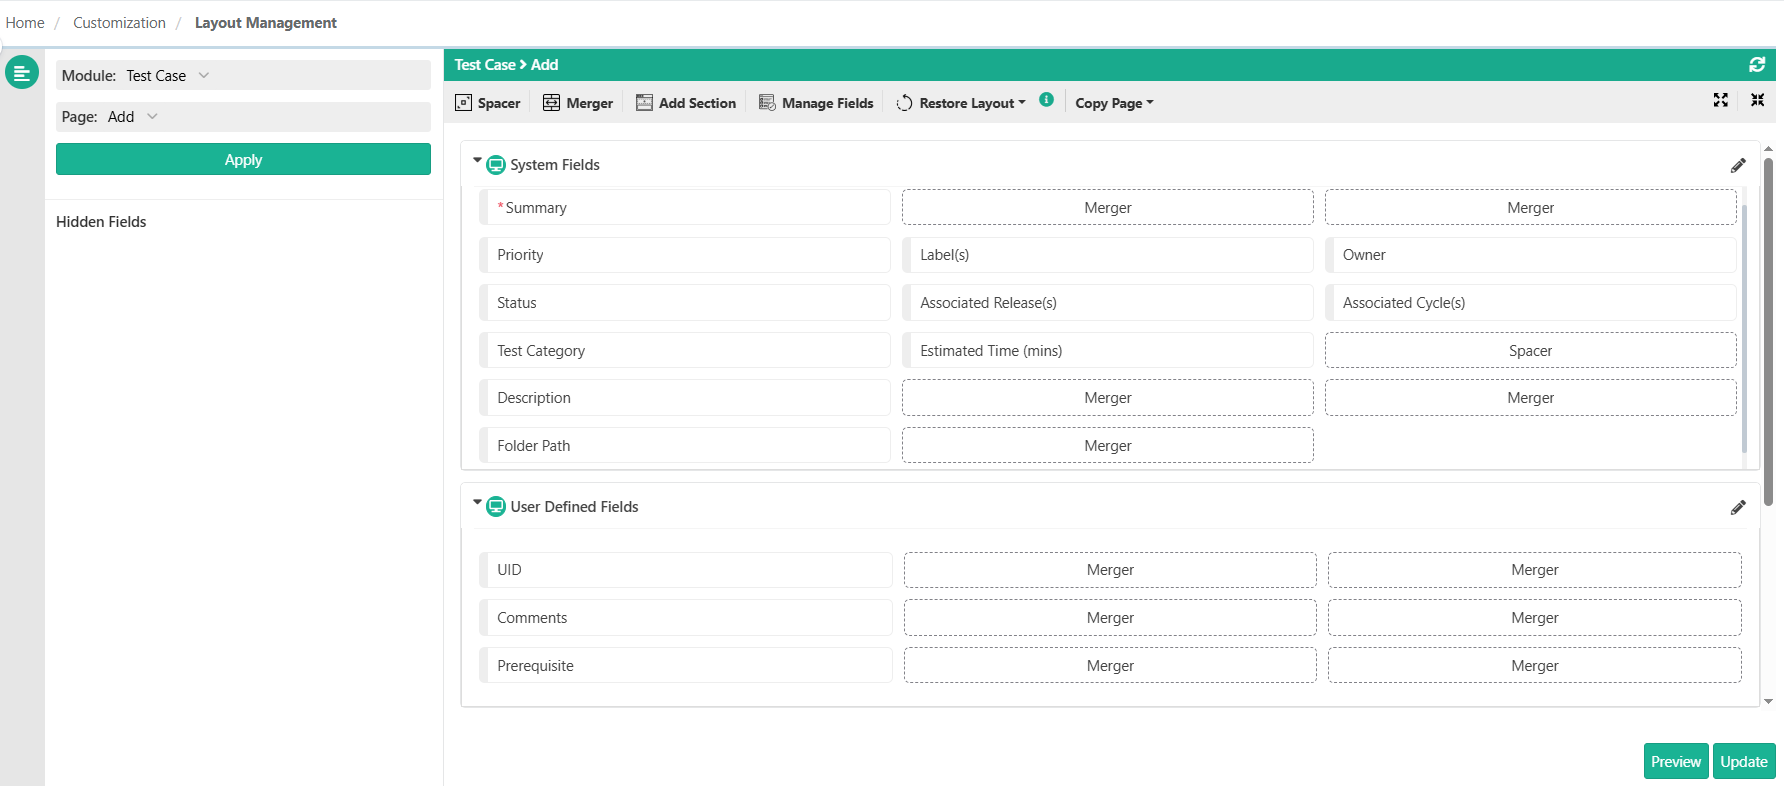This screenshot has width=1784, height=786.
Task: Click the green info icon
Action: point(1046,99)
